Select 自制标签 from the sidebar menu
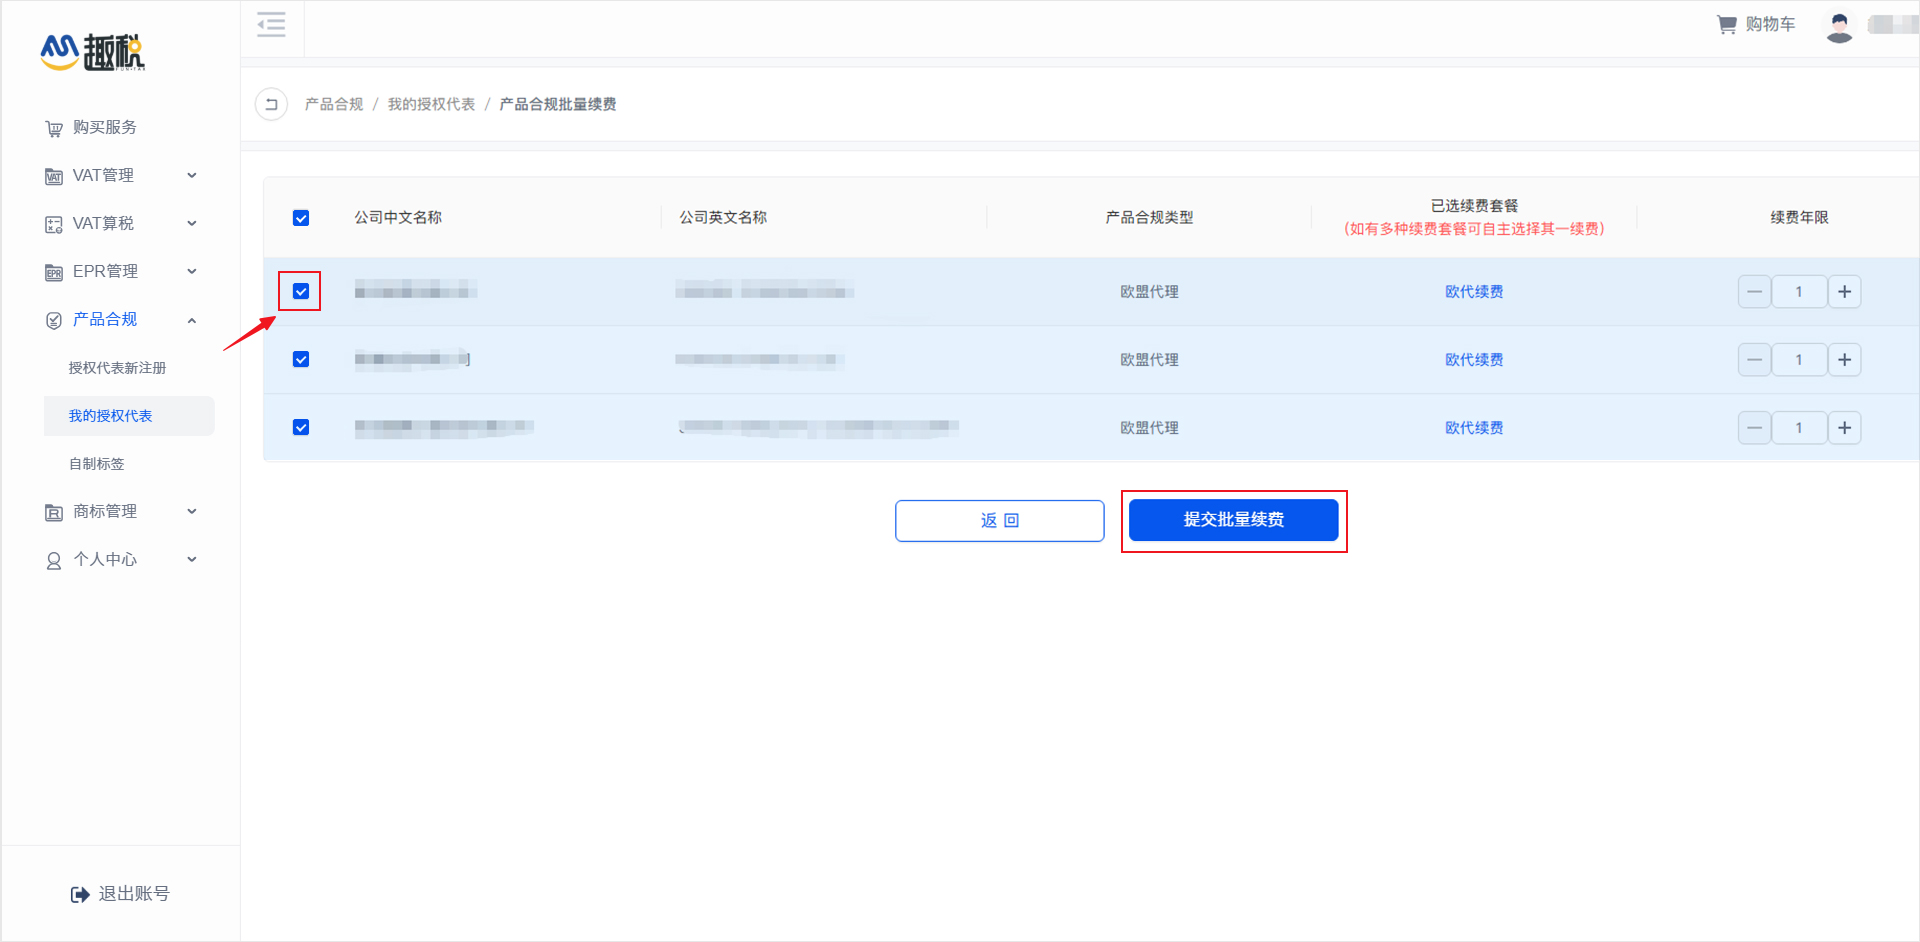 [96, 463]
